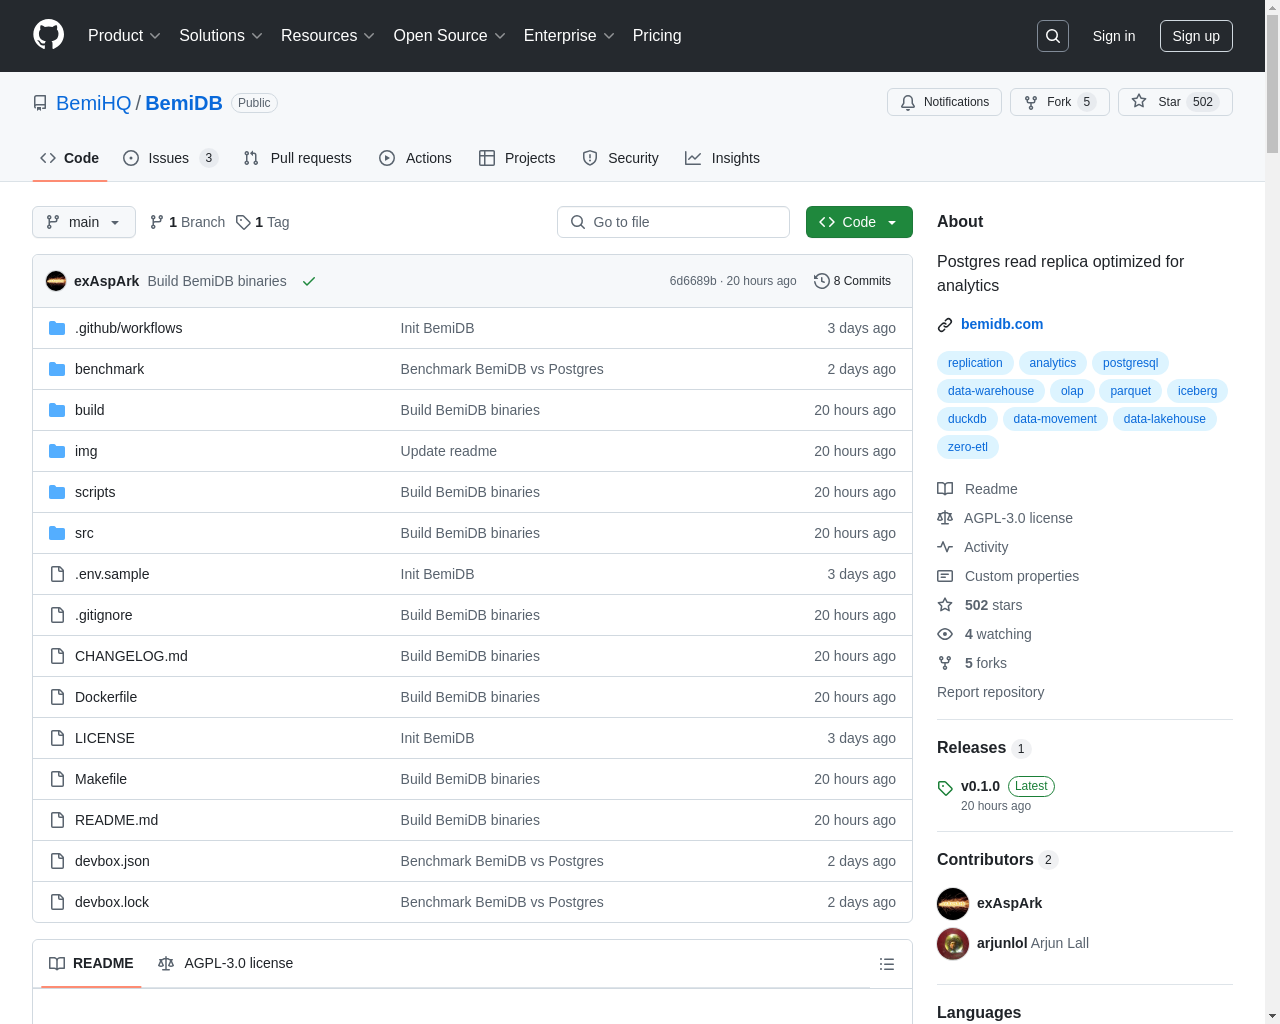Screen dimensions: 1280x1024
Task: Open the README.md file
Action: point(116,820)
